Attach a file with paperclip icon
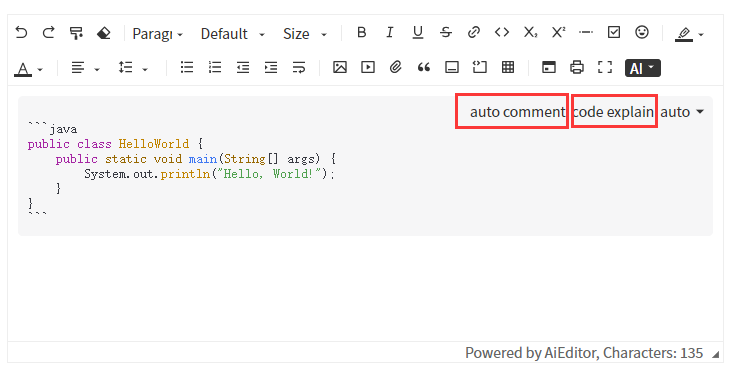This screenshot has height=382, width=747. 395,67
